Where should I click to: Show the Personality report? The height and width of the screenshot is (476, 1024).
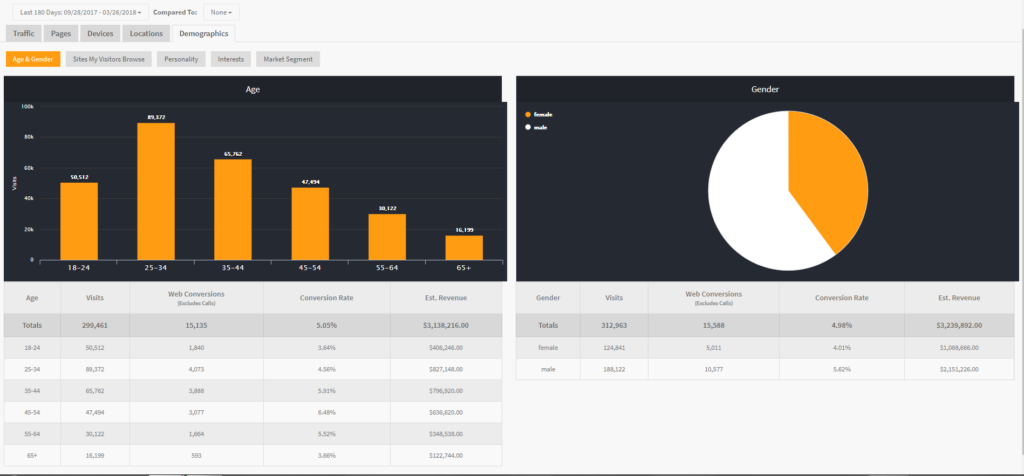(x=181, y=59)
